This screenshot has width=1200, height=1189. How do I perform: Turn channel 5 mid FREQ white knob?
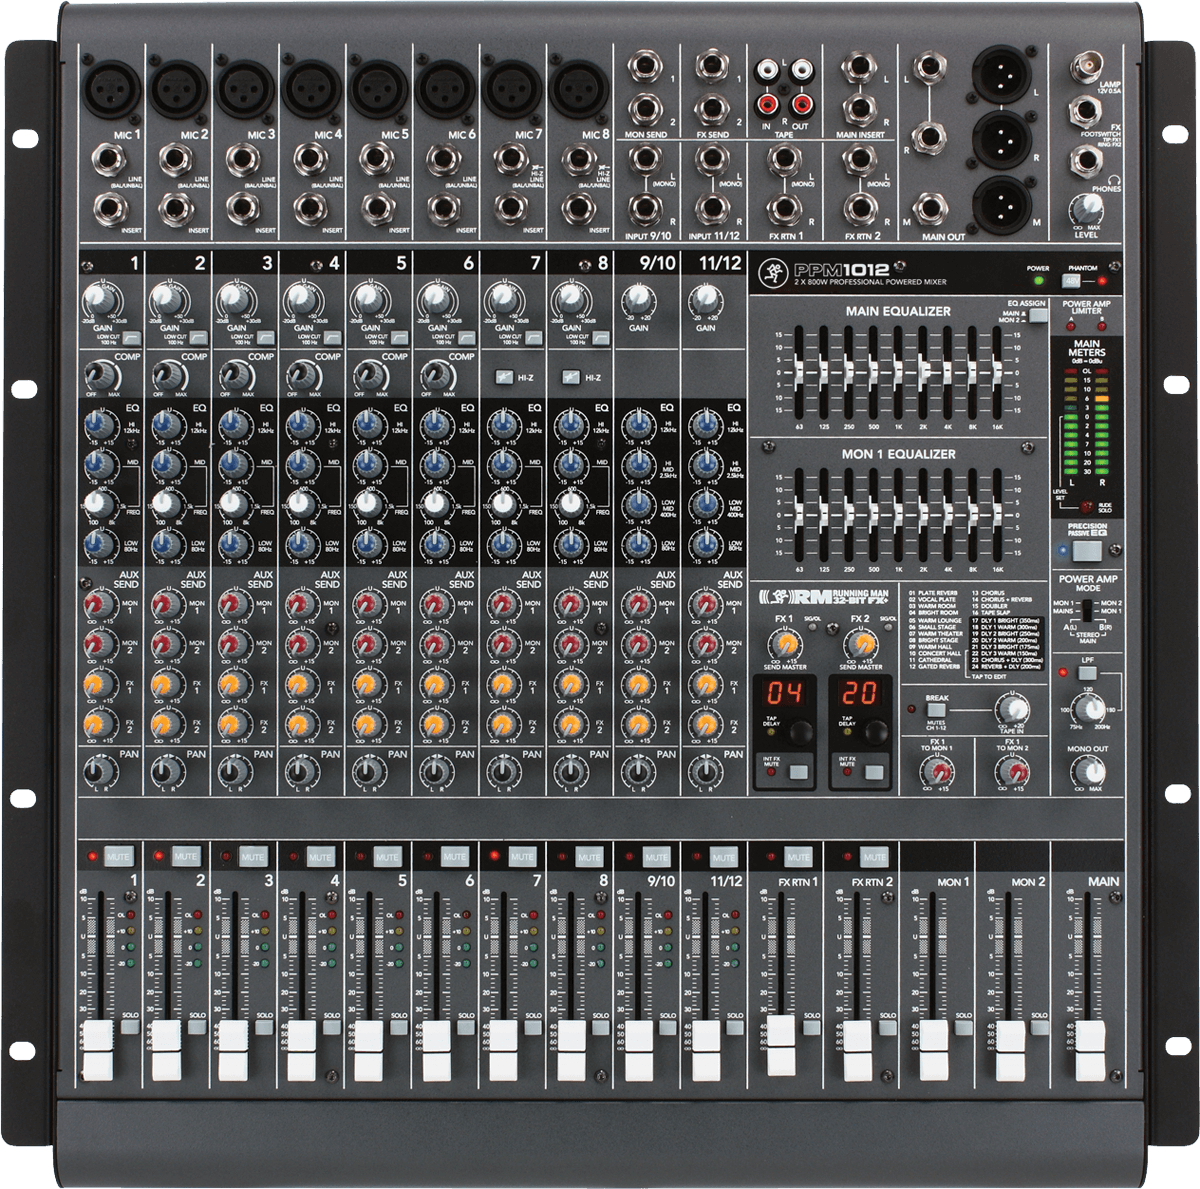click(x=368, y=503)
